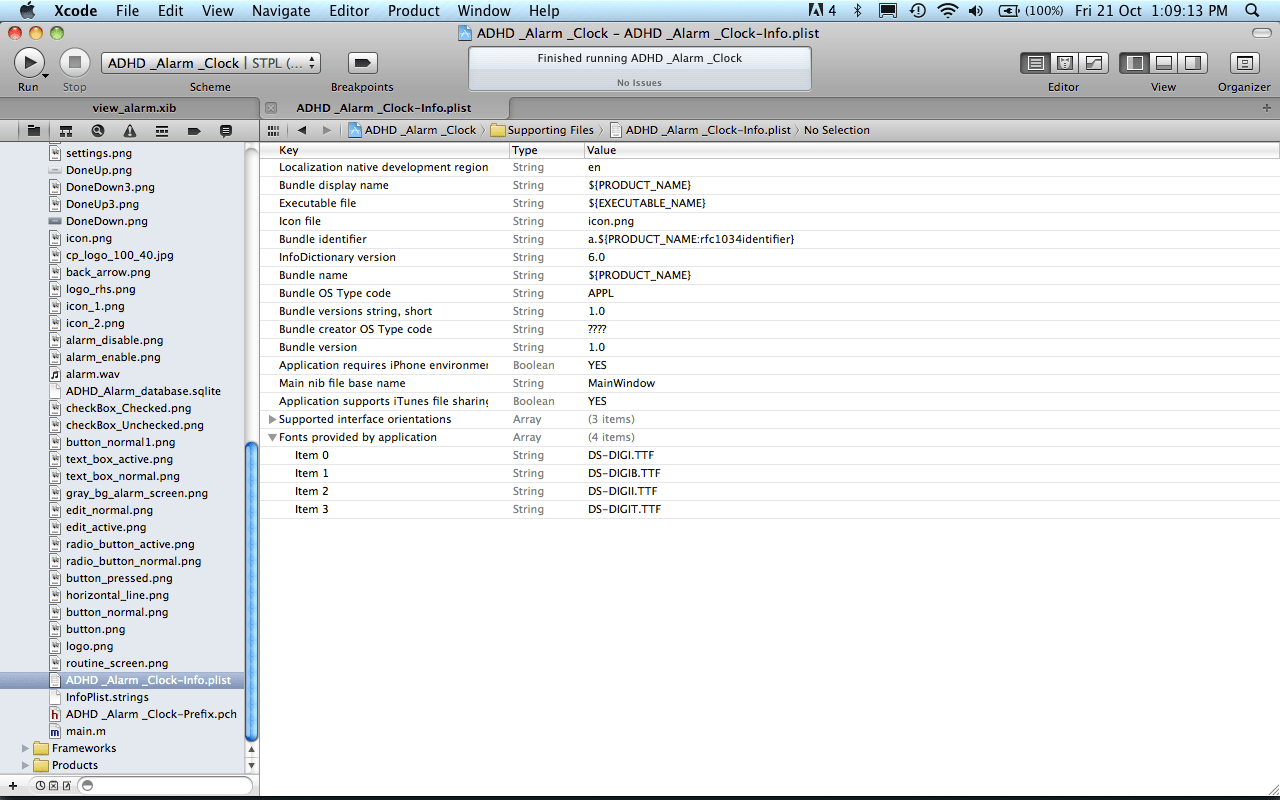Image resolution: width=1280 pixels, height=800 pixels.
Task: Show the Breakpoint navigator
Action: [x=194, y=130]
